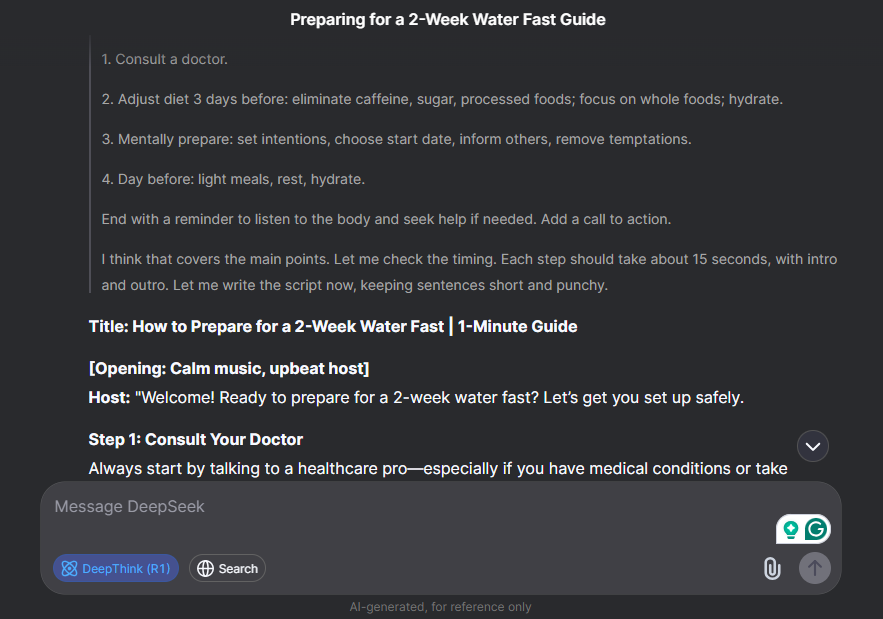Click the Grammarly green G icon
The image size is (883, 619).
click(815, 529)
